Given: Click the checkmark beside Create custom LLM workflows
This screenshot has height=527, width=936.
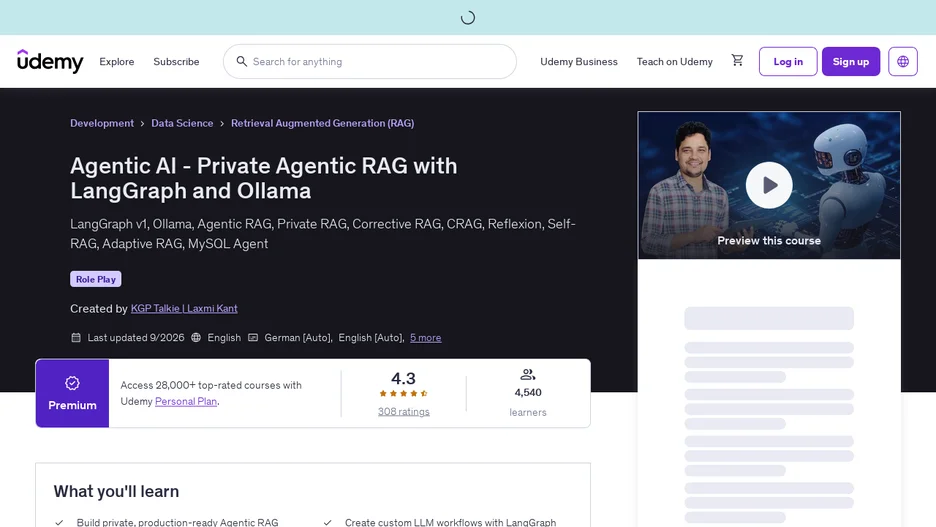Looking at the screenshot, I should (x=328, y=523).
